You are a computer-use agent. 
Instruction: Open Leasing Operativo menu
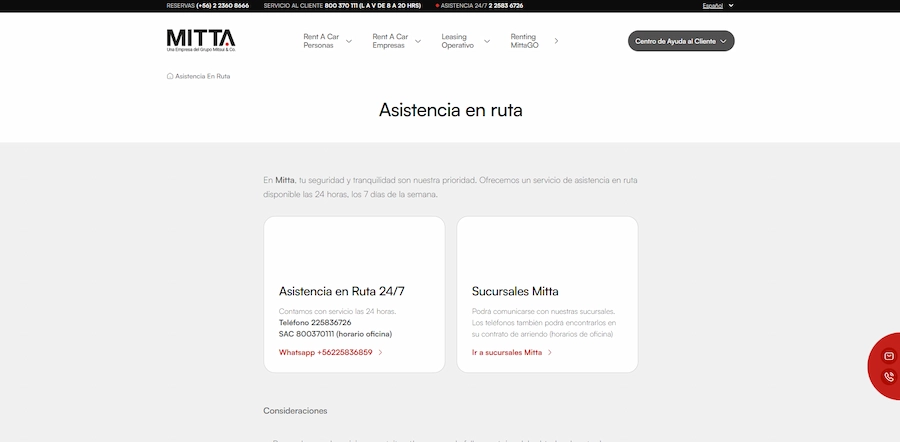click(x=457, y=41)
